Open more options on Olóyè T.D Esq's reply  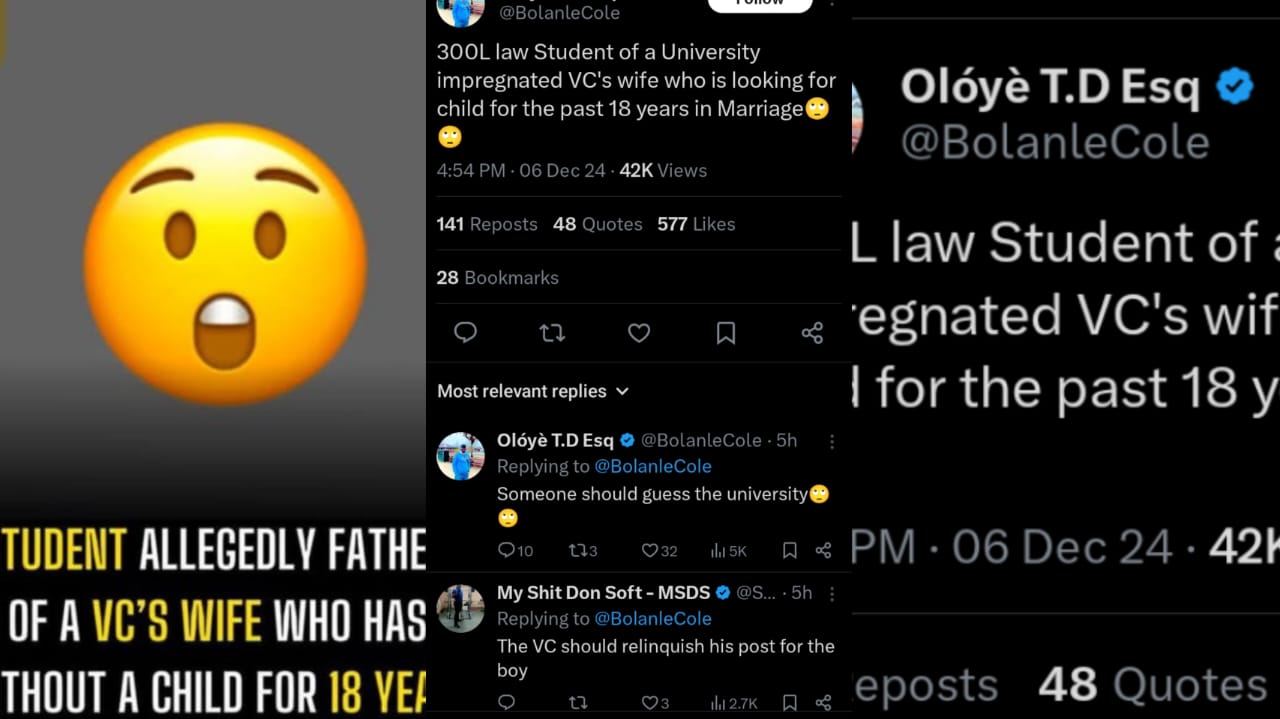(x=831, y=441)
